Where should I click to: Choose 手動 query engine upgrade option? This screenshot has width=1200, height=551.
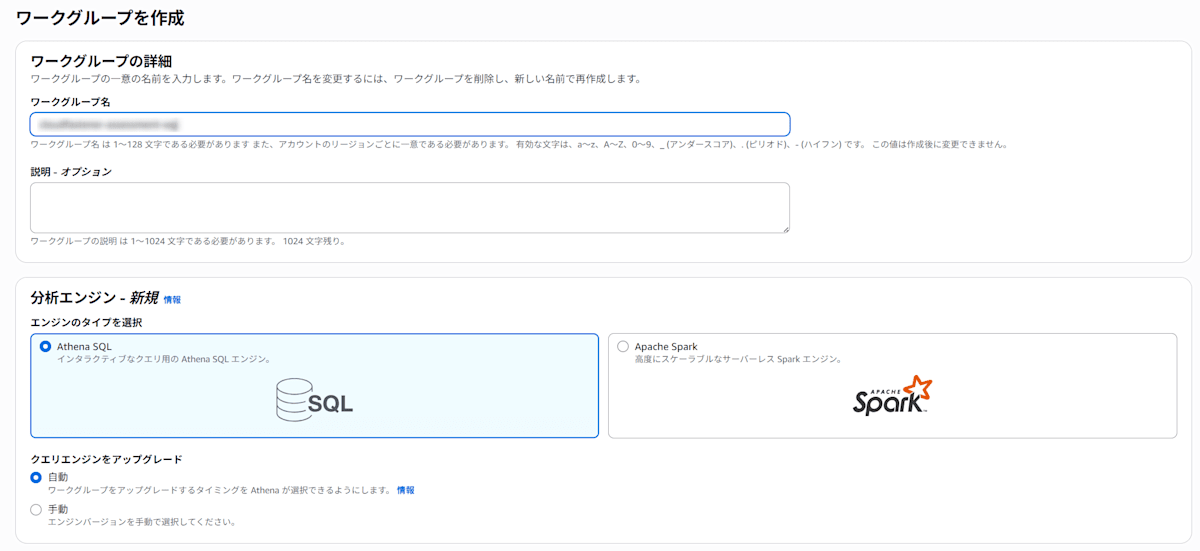(x=36, y=510)
